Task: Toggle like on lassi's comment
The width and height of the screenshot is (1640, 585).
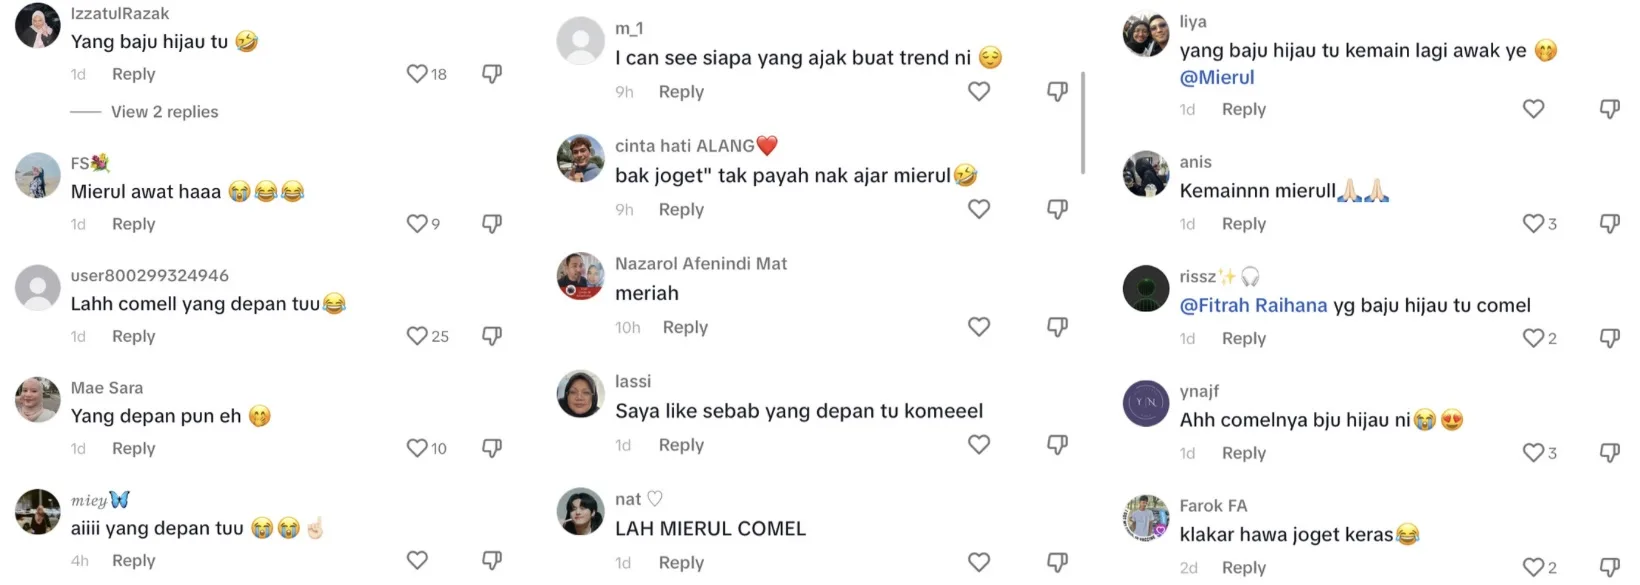Action: pos(979,445)
